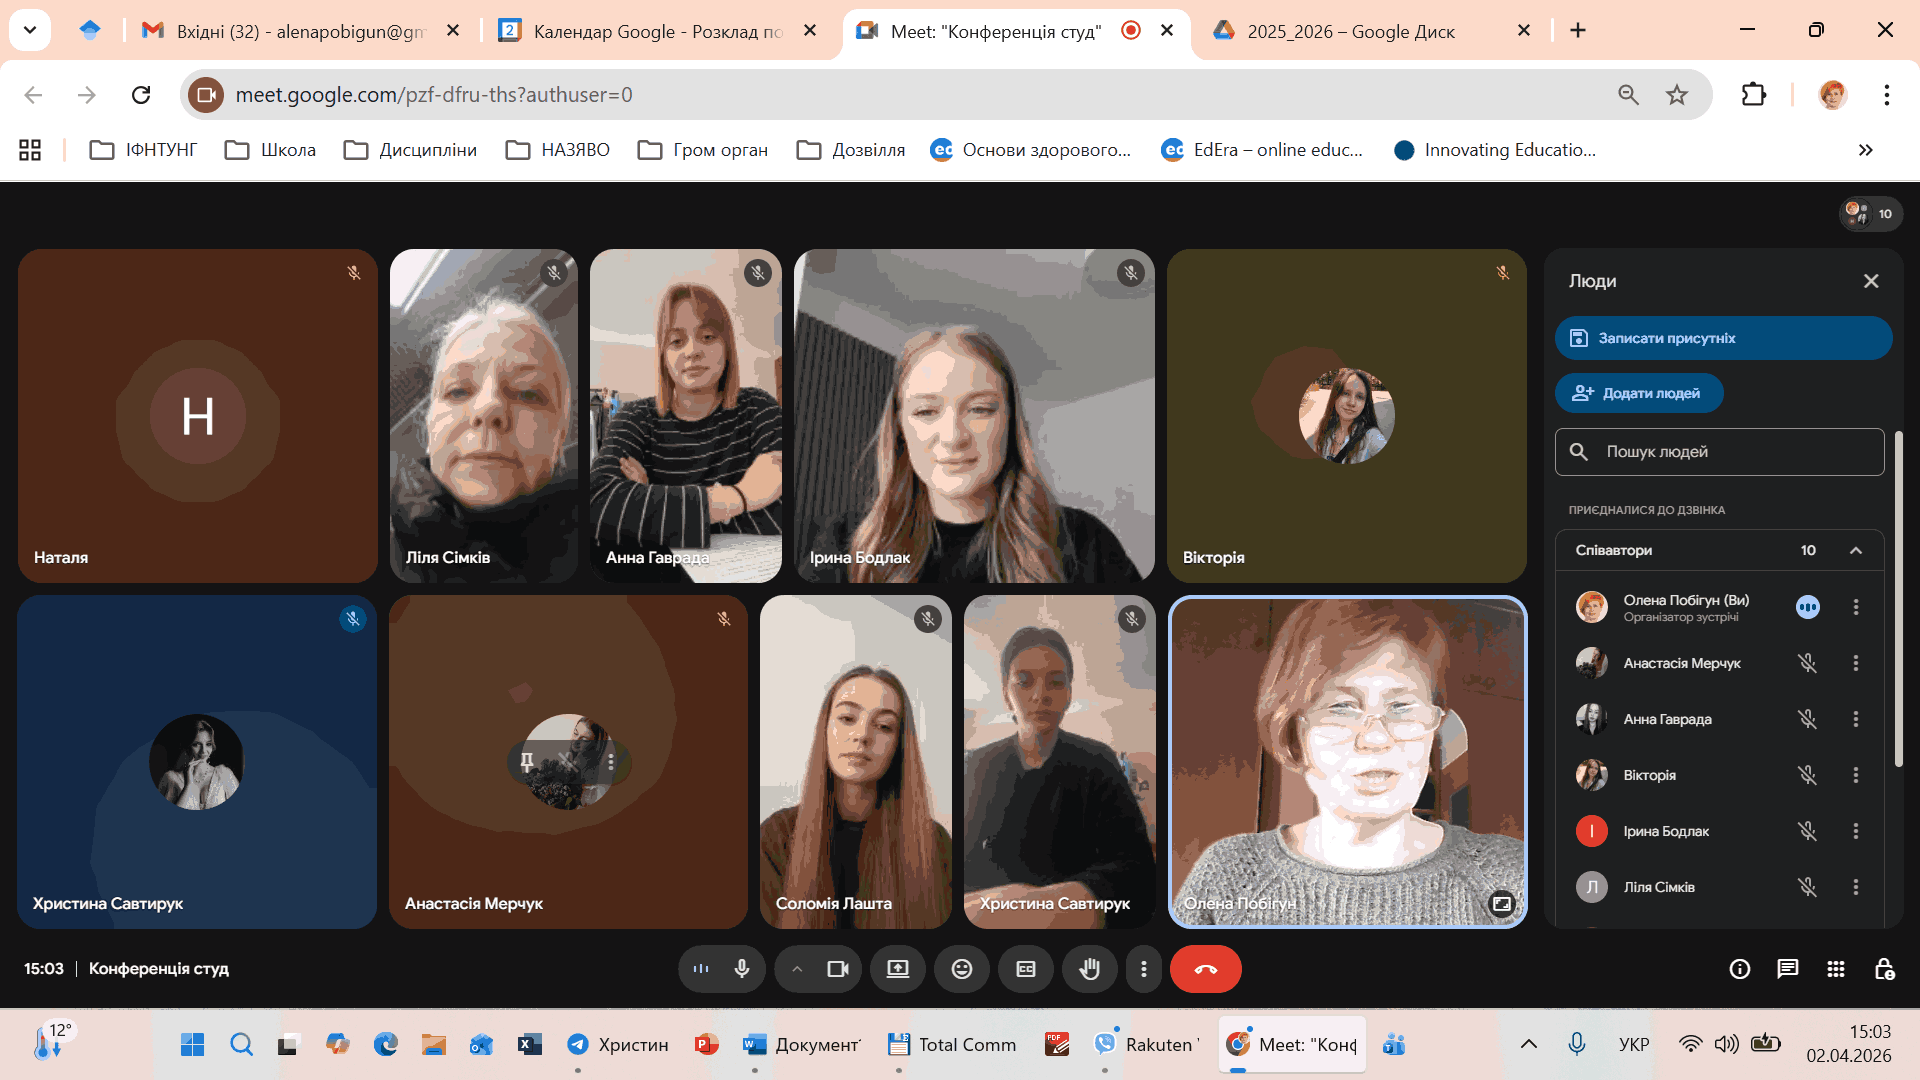Viewport: 1920px width, 1080px height.
Task: Open host controls lock icon
Action: click(x=1884, y=969)
